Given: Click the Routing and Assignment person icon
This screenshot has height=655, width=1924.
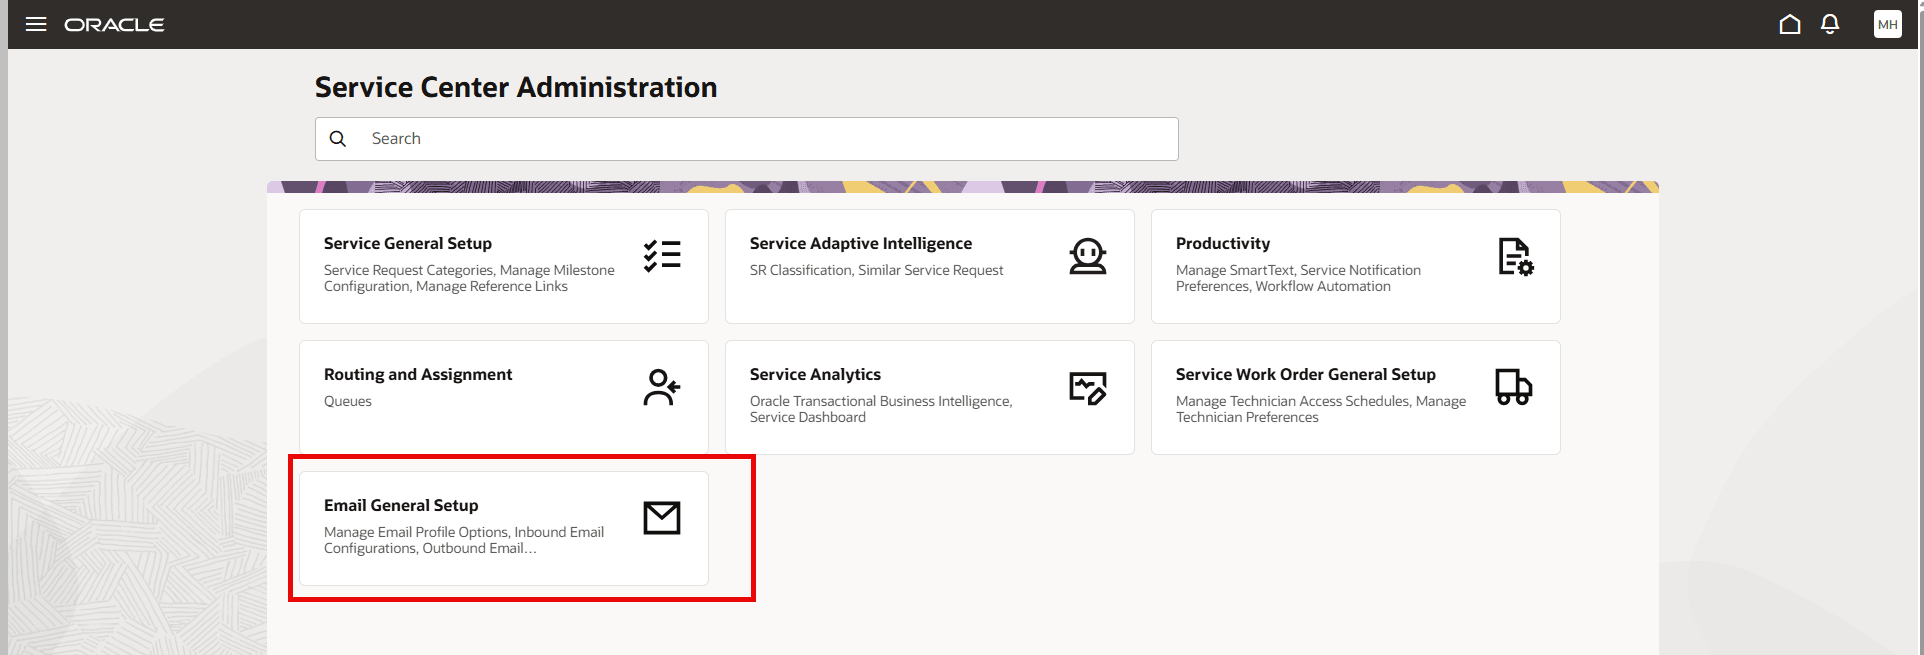Looking at the screenshot, I should (662, 387).
